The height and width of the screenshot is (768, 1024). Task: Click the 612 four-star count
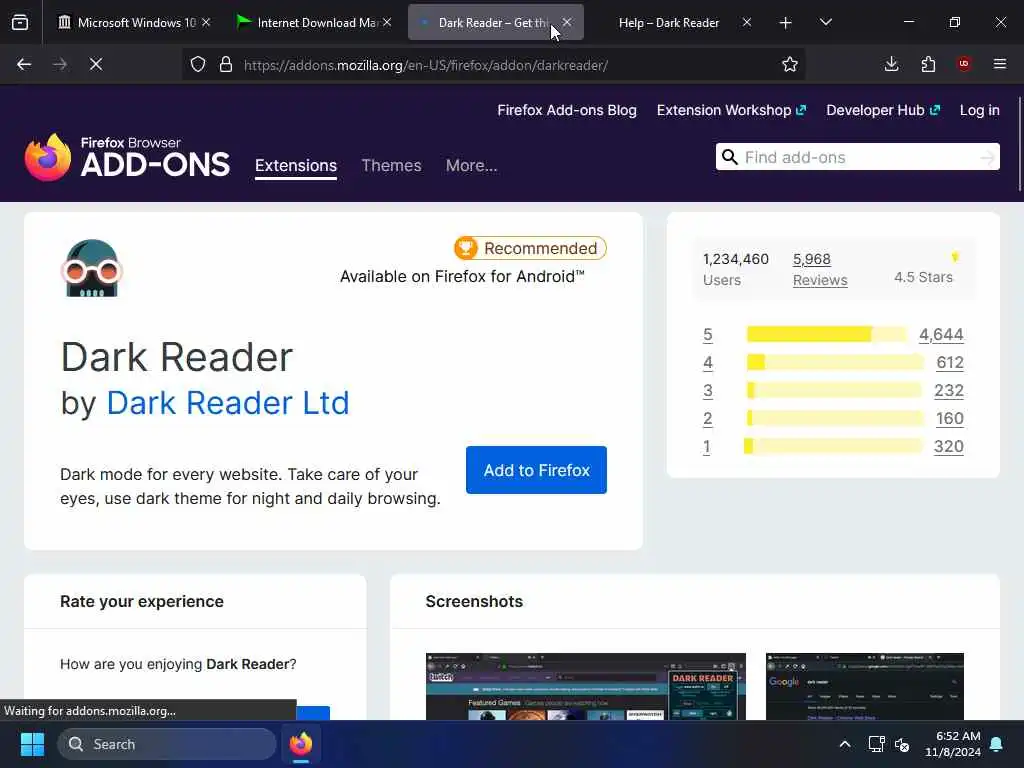tap(950, 362)
